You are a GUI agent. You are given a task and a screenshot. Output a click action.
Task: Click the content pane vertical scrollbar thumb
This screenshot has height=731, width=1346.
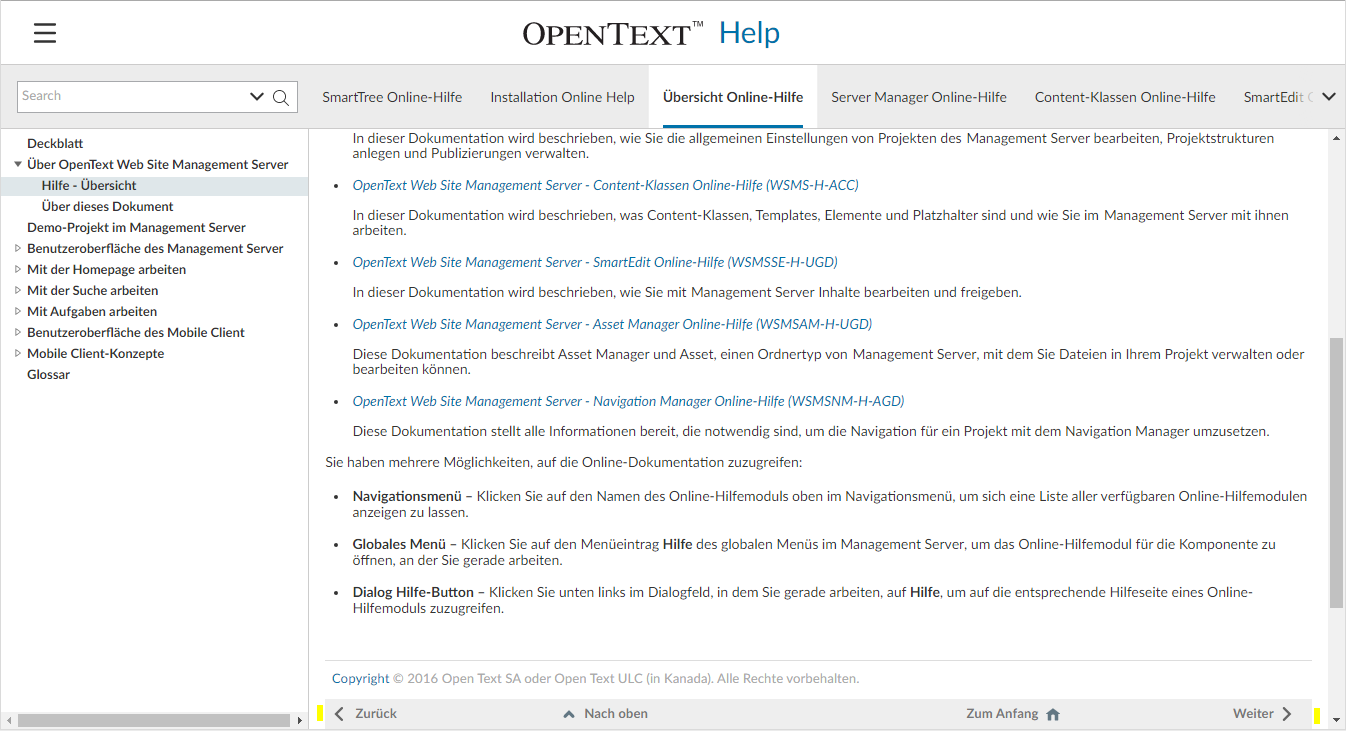point(1336,472)
